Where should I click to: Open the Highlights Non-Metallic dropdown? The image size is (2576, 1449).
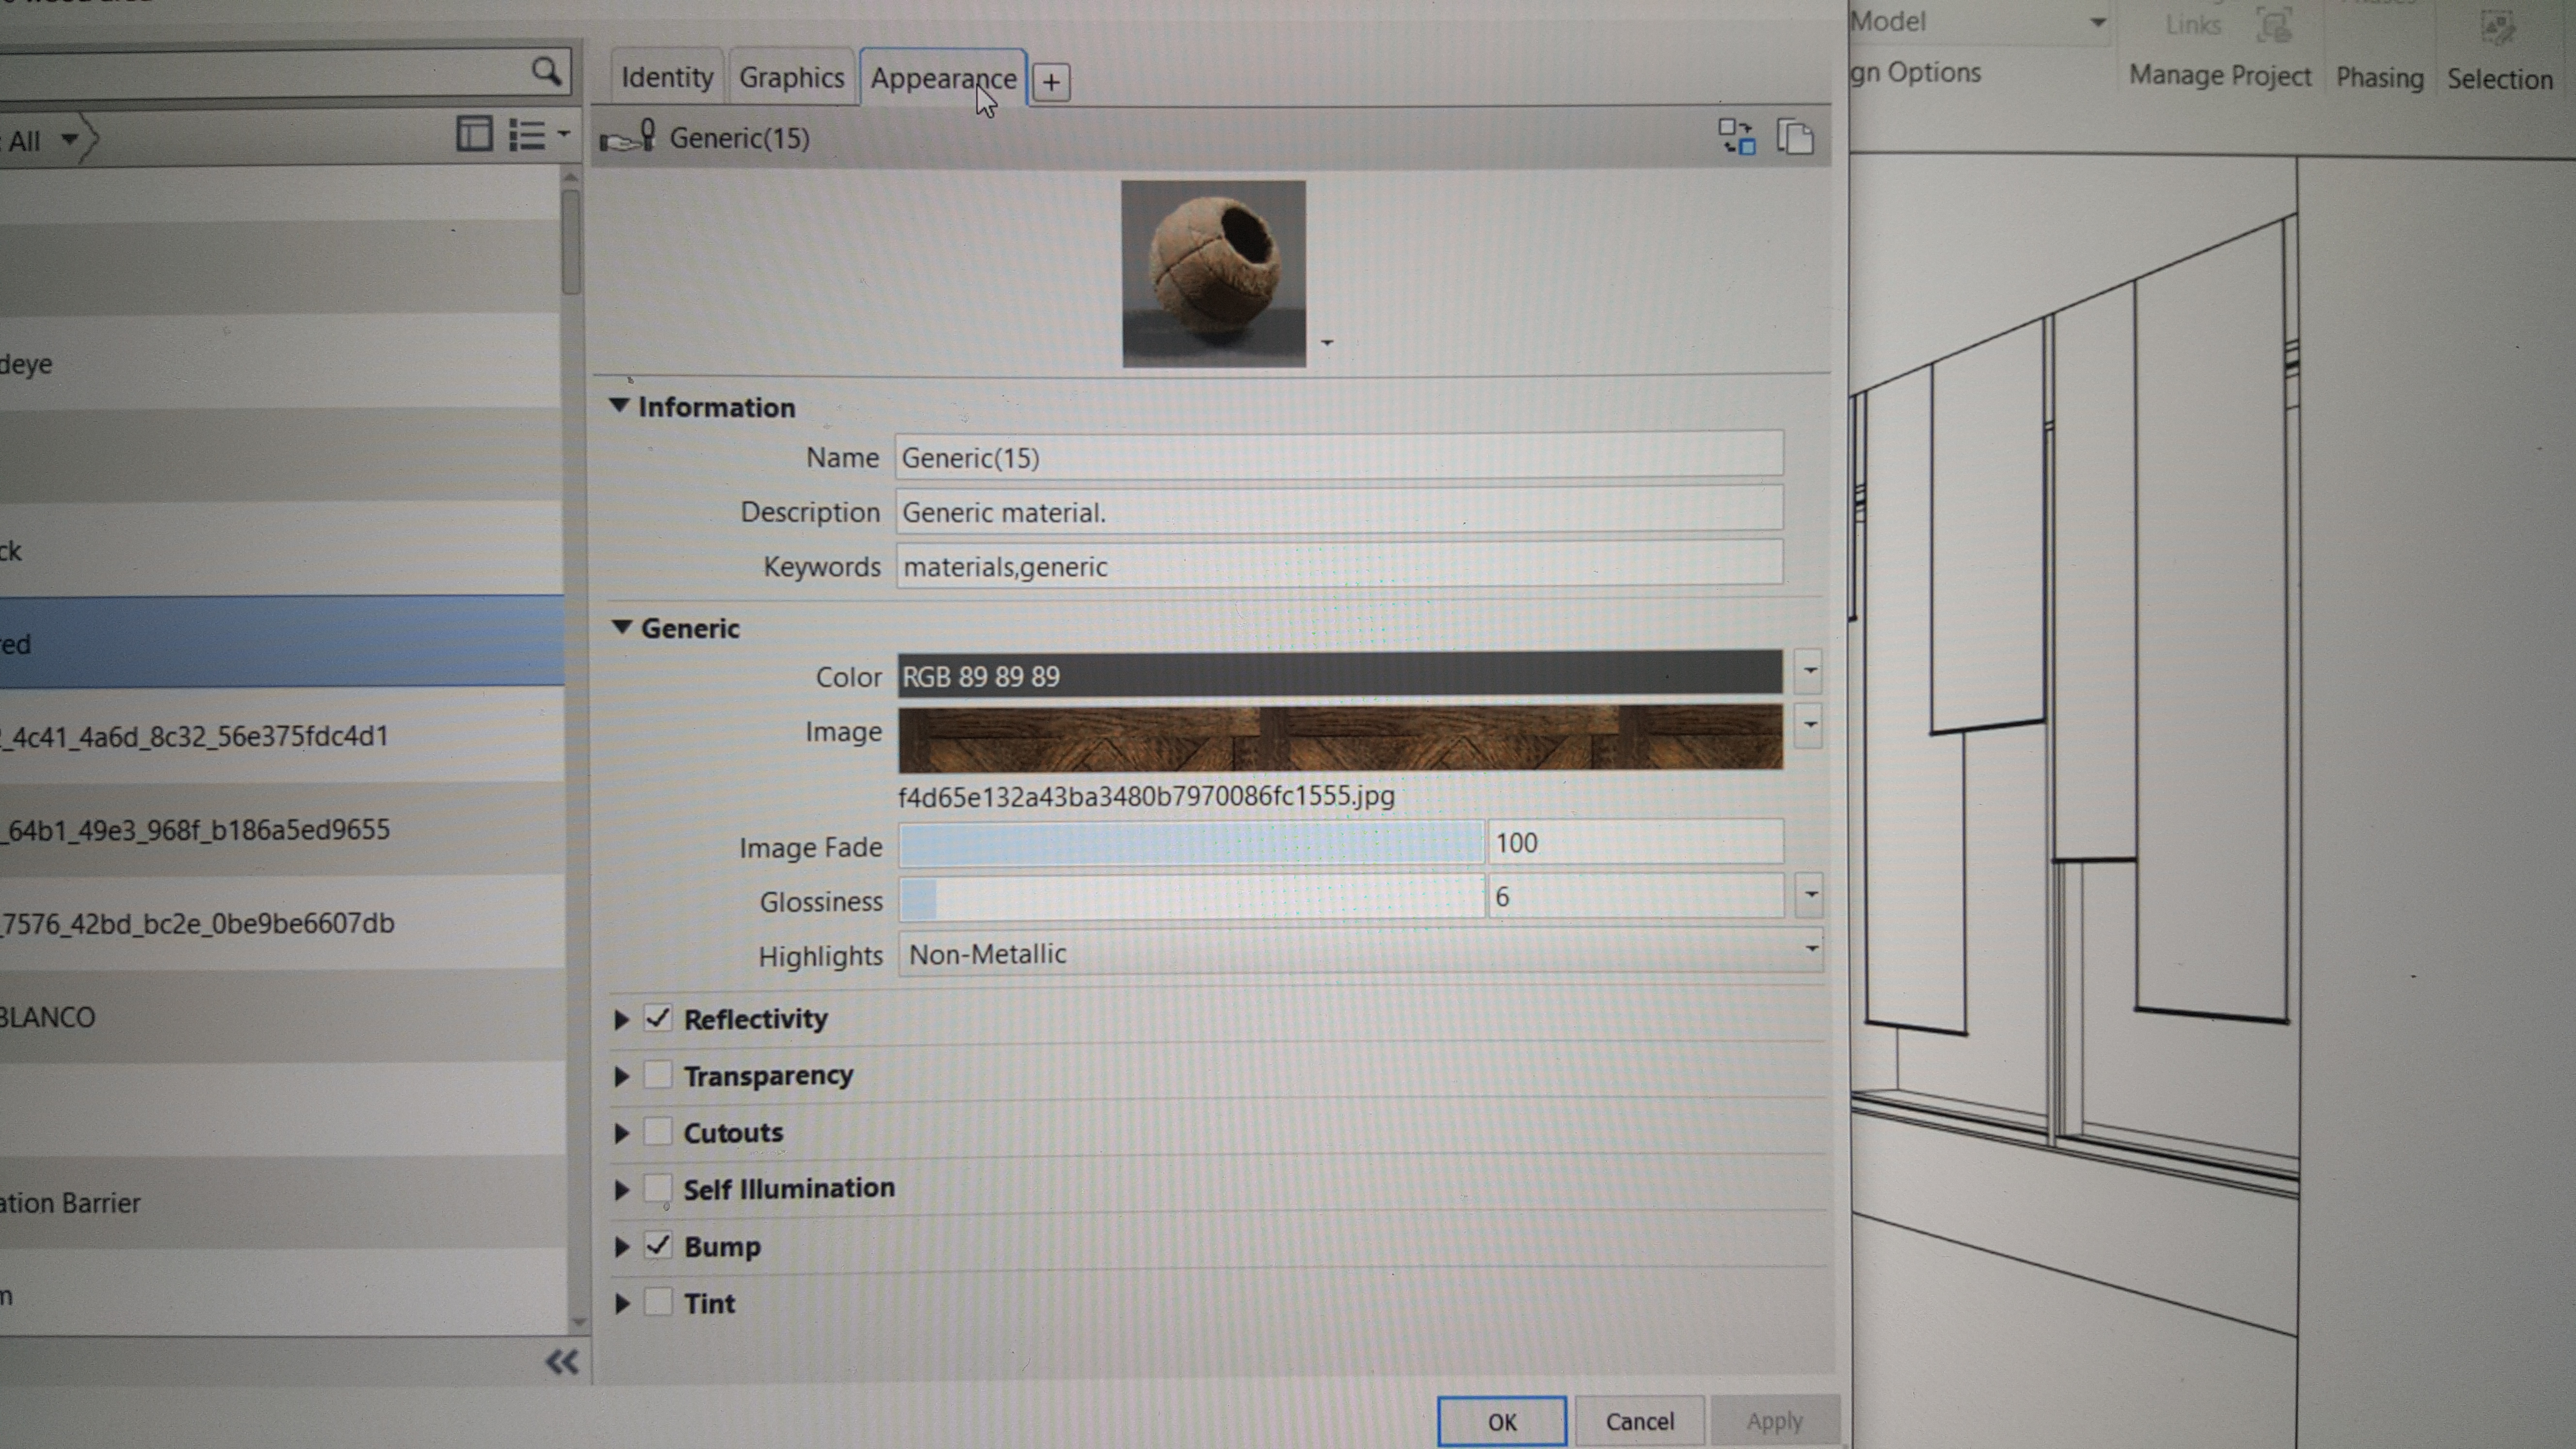(x=1811, y=949)
